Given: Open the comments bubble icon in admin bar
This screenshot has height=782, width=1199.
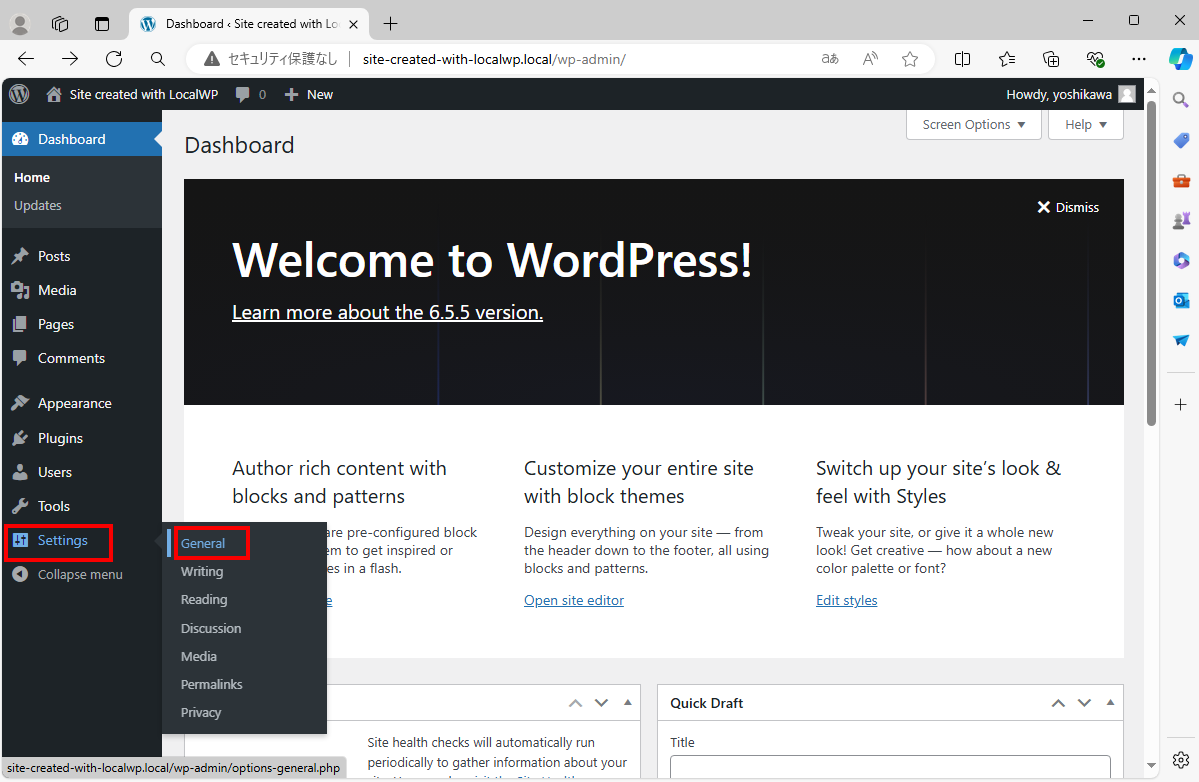Looking at the screenshot, I should coord(243,94).
